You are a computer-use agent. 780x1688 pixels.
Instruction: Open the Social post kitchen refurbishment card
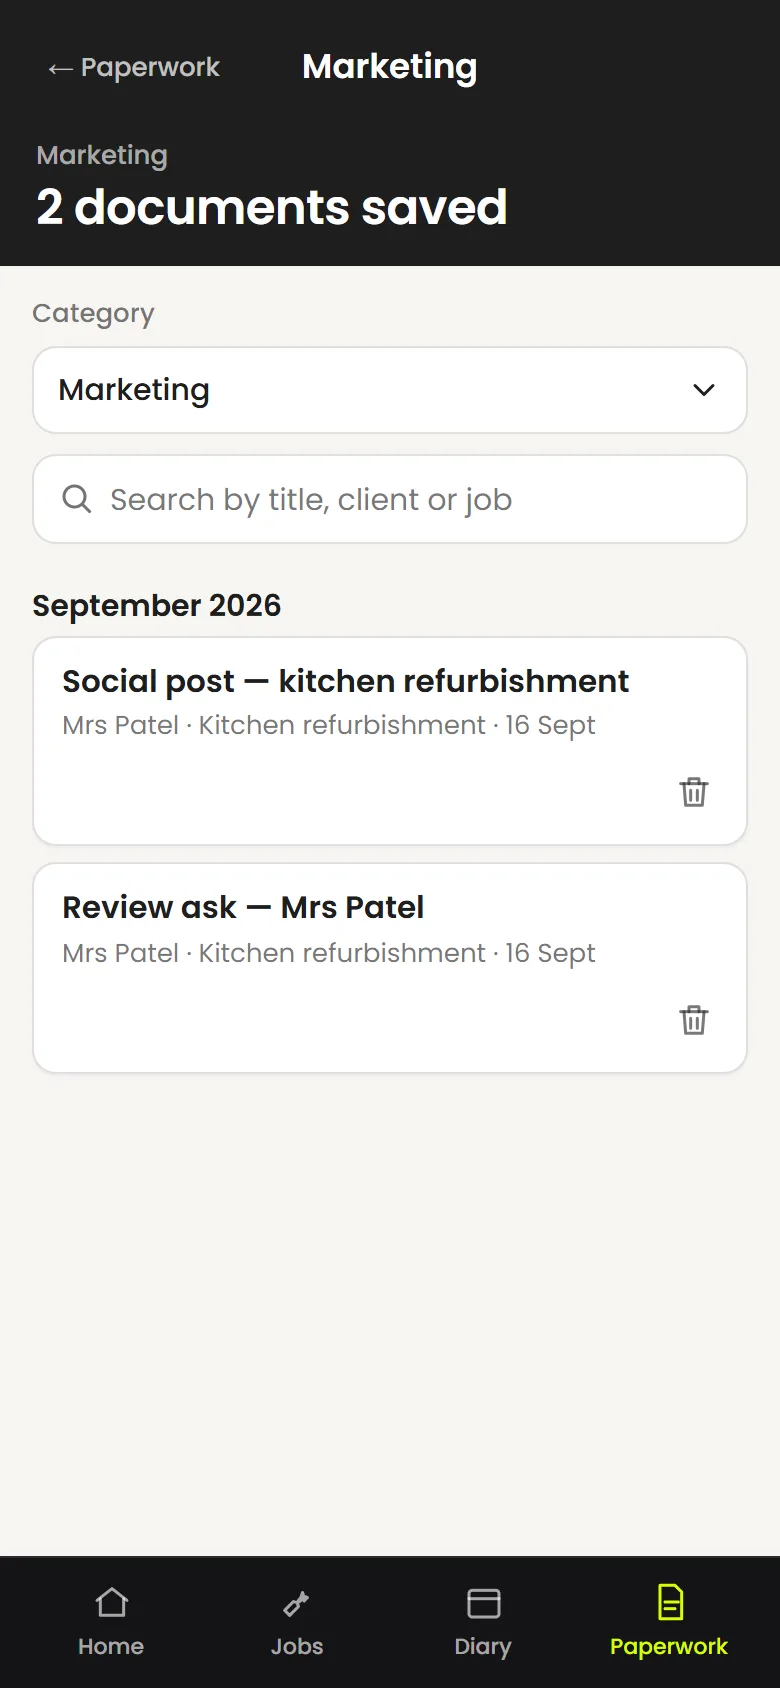click(x=390, y=741)
